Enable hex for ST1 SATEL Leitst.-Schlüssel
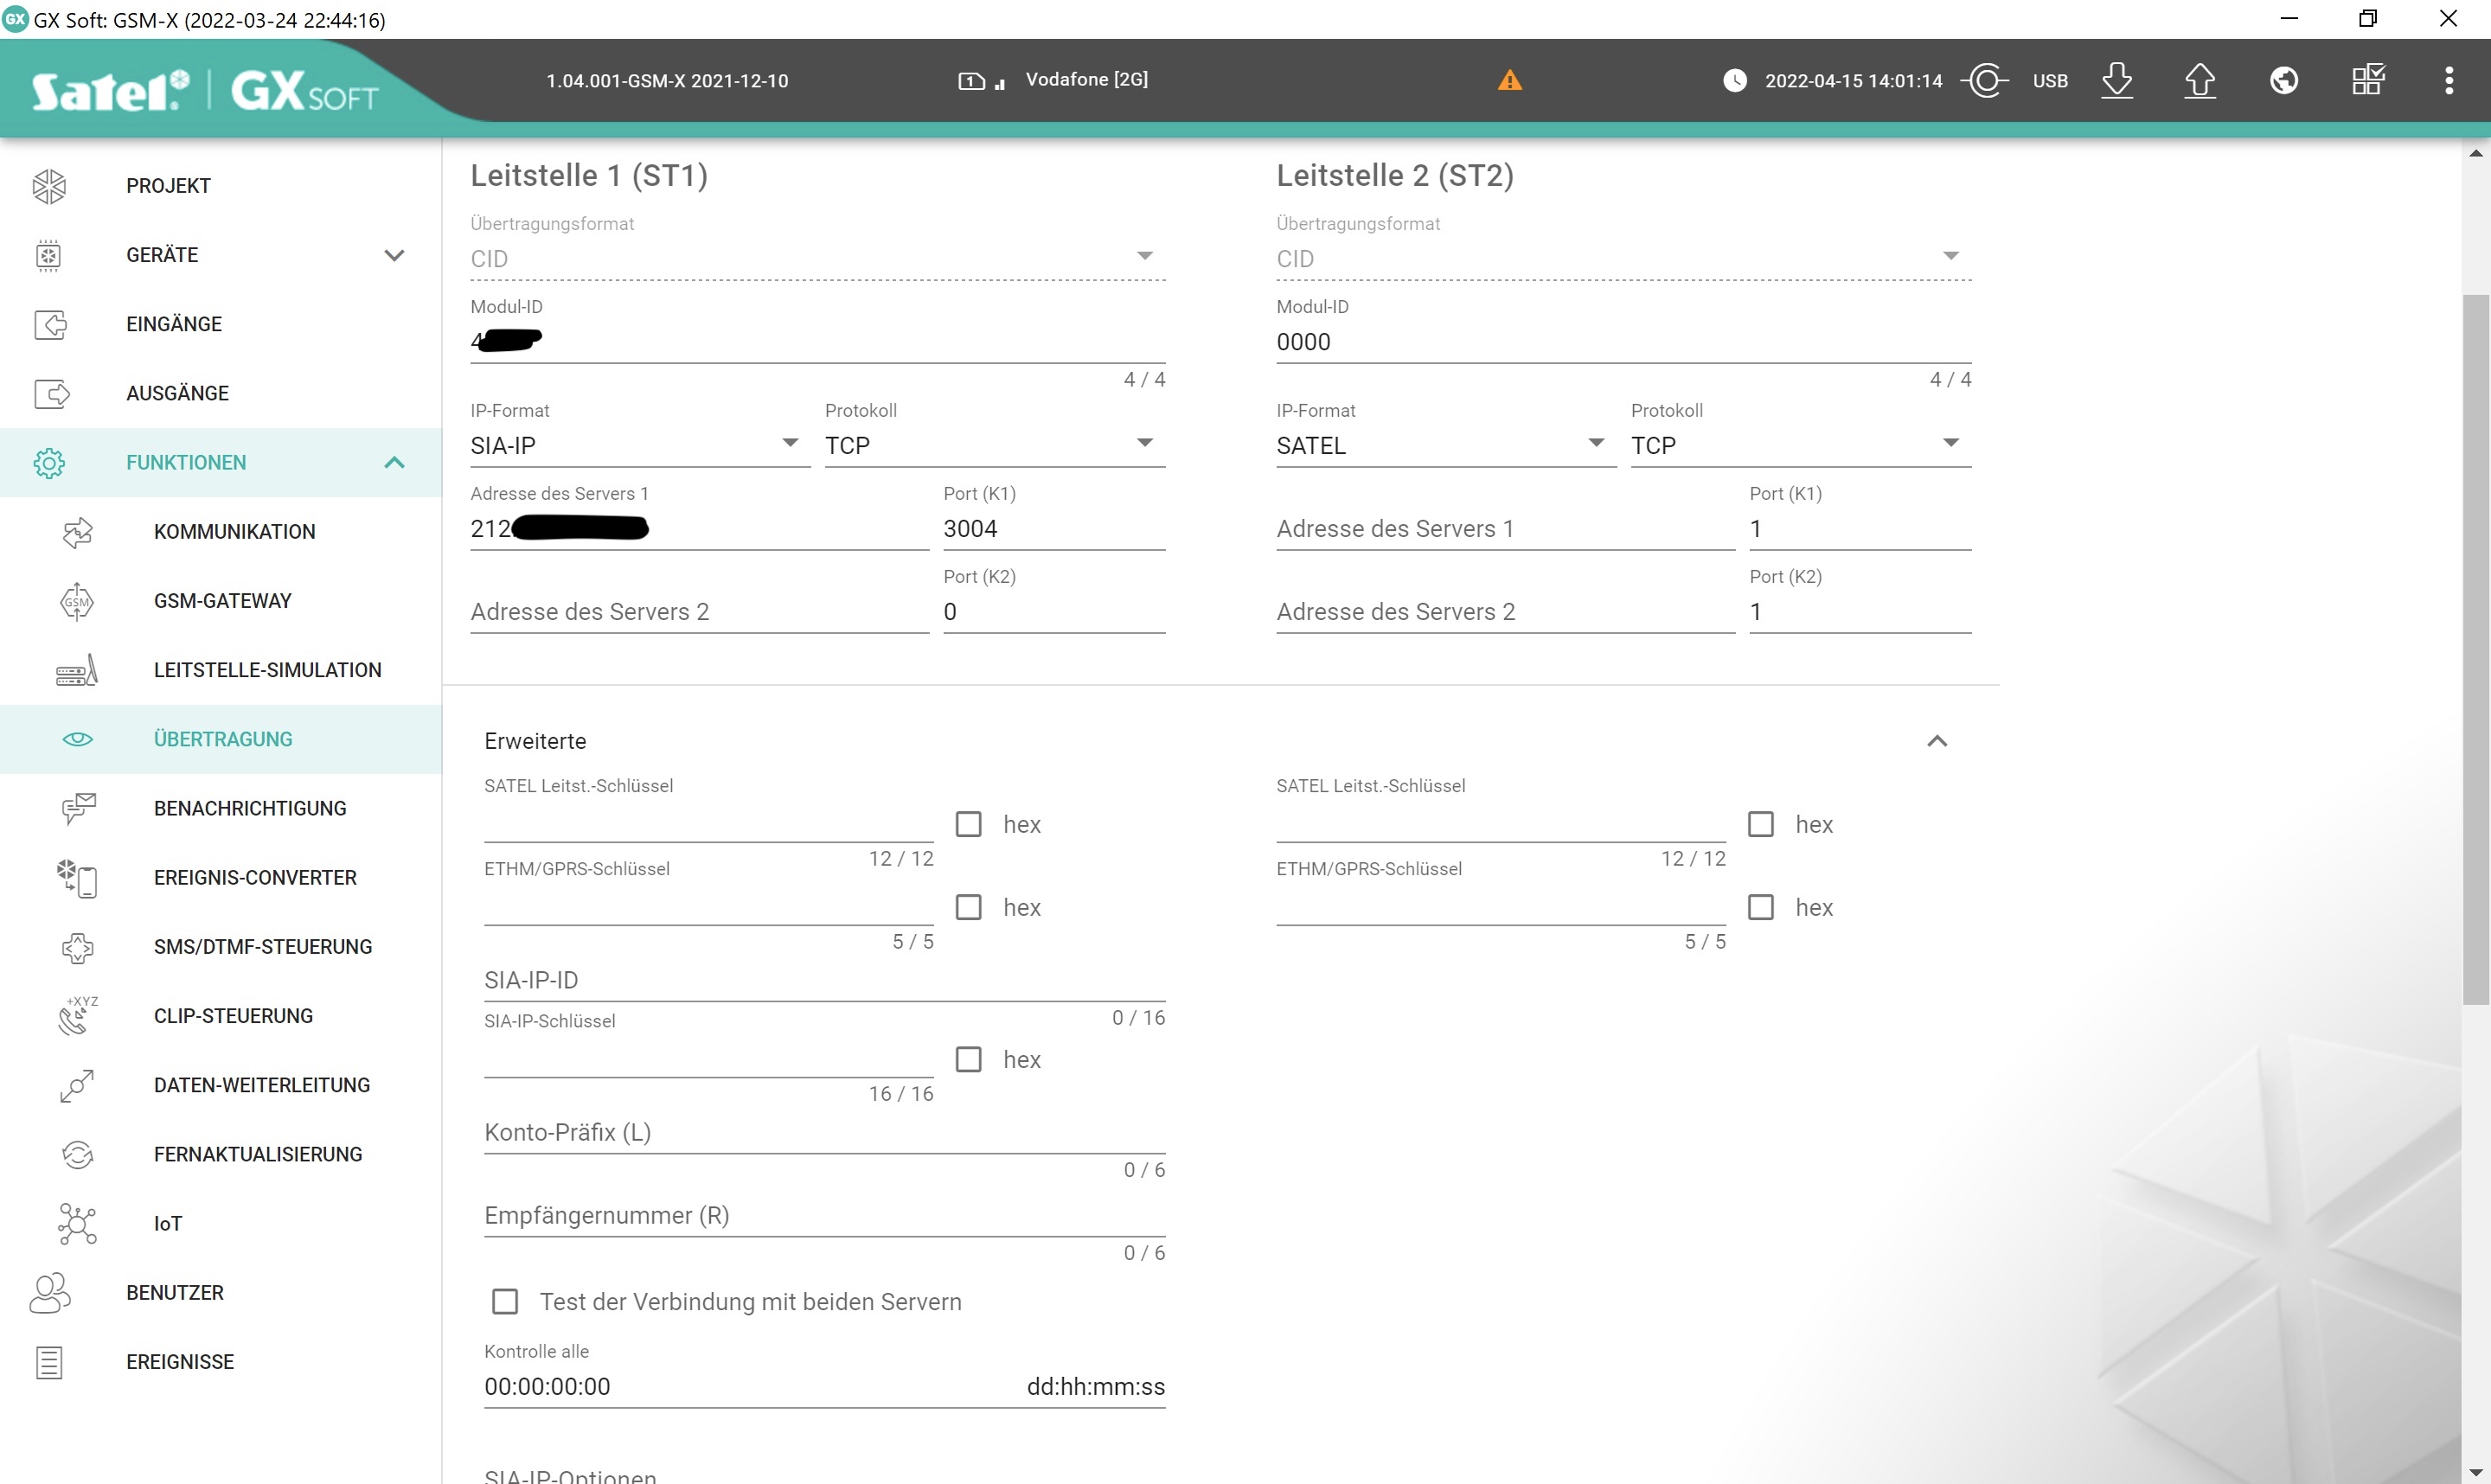2491x1484 pixels. click(x=968, y=824)
